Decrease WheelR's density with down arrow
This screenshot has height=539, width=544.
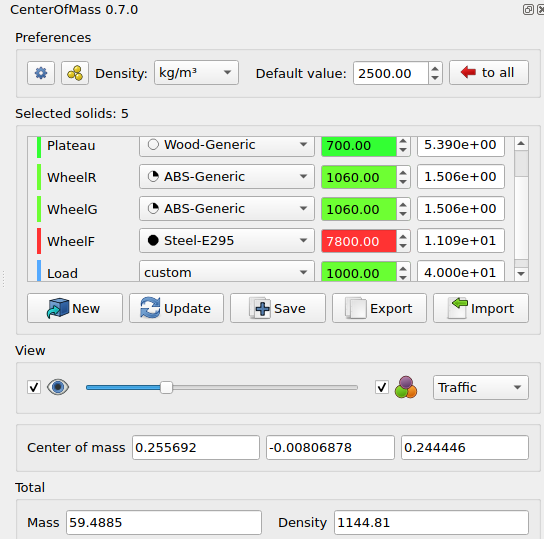click(x=403, y=182)
